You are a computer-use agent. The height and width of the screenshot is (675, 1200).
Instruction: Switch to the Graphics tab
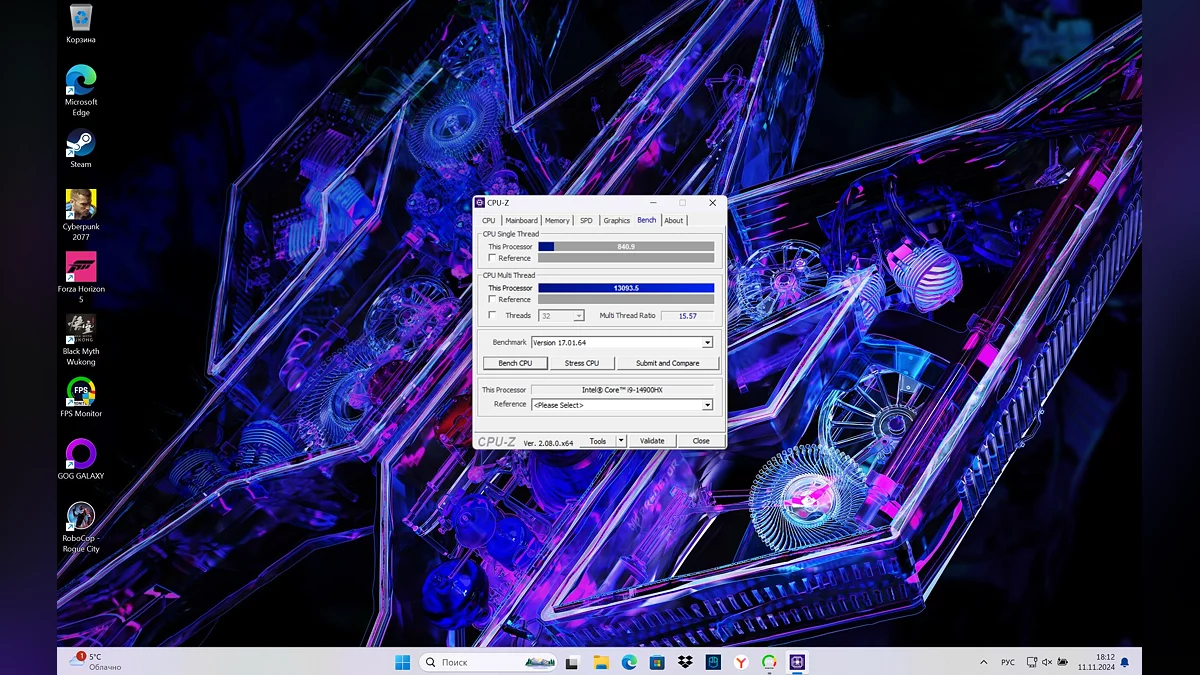click(616, 220)
